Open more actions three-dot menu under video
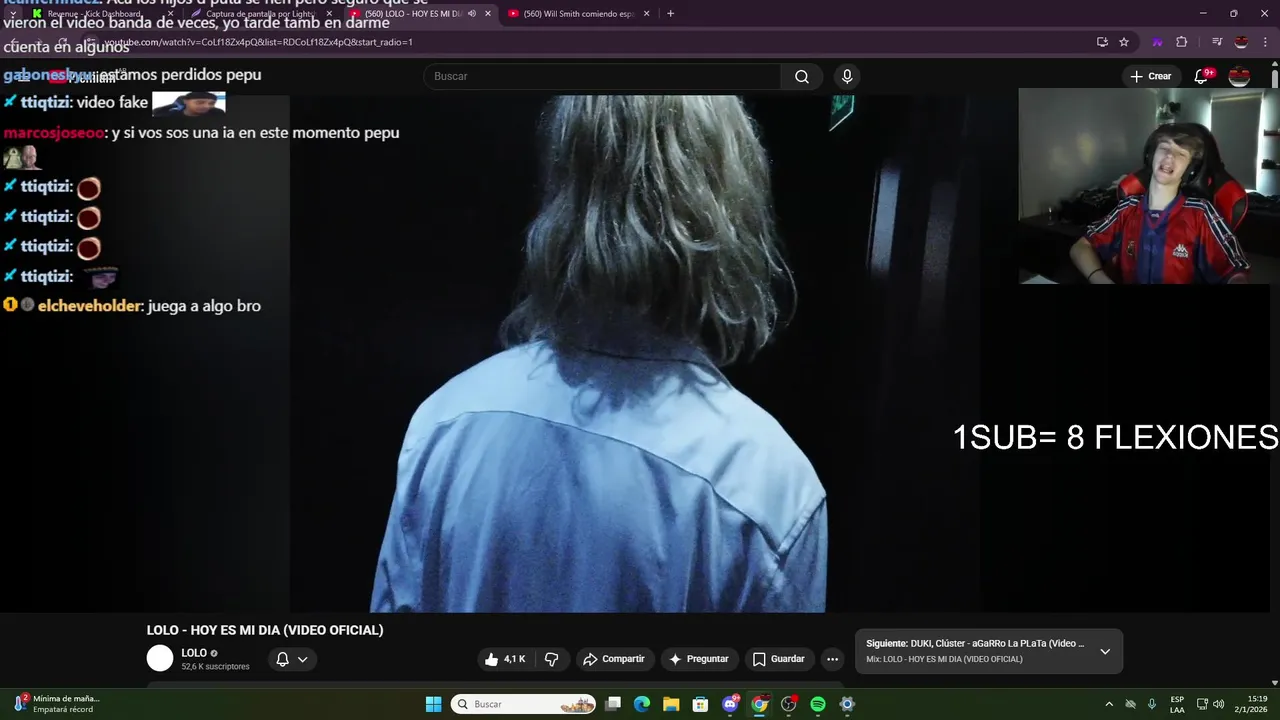 [832, 659]
